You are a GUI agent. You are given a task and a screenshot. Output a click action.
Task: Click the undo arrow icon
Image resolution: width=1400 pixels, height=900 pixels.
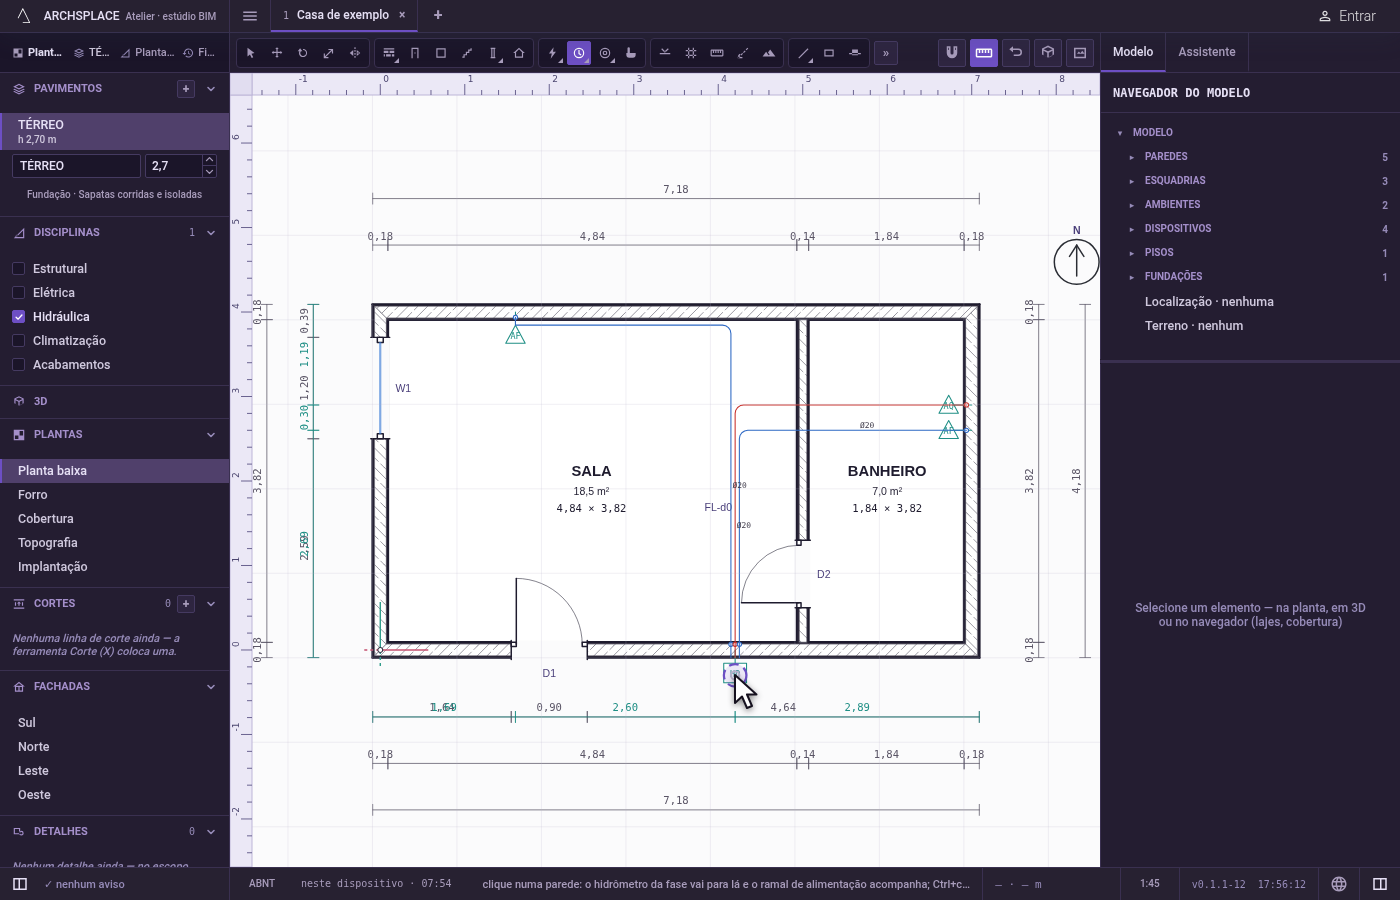(1016, 52)
